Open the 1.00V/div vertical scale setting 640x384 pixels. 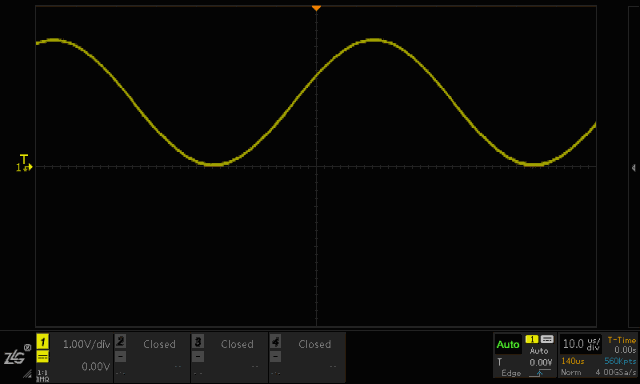[x=87, y=344]
